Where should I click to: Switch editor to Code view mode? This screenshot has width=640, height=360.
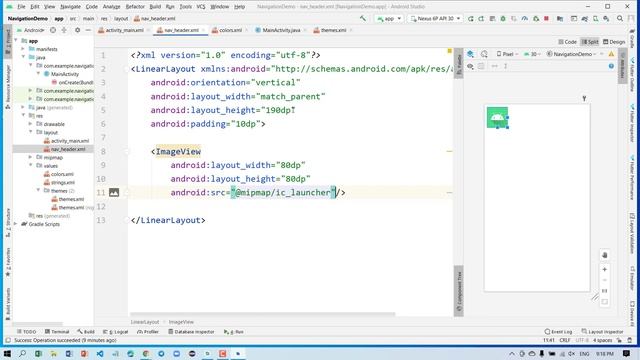click(567, 42)
